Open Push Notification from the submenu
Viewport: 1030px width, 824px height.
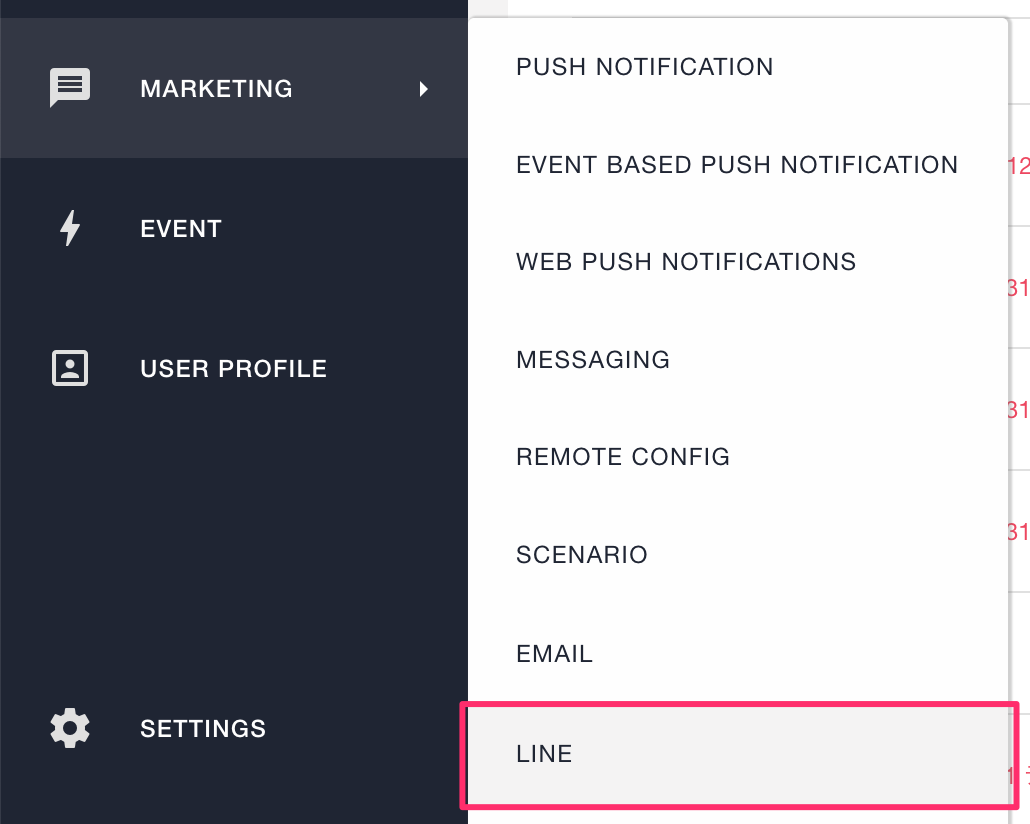point(644,67)
